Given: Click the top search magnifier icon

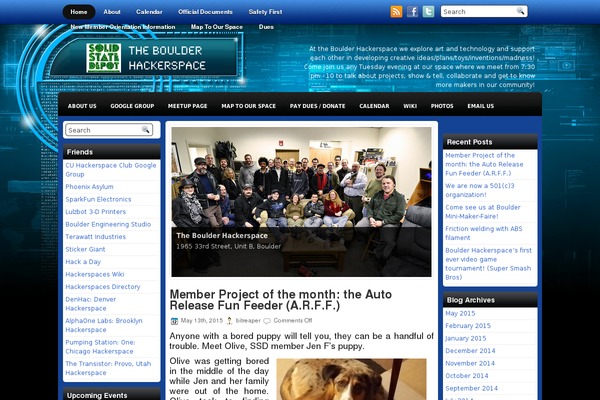Looking at the screenshot, I should click(x=520, y=11).
